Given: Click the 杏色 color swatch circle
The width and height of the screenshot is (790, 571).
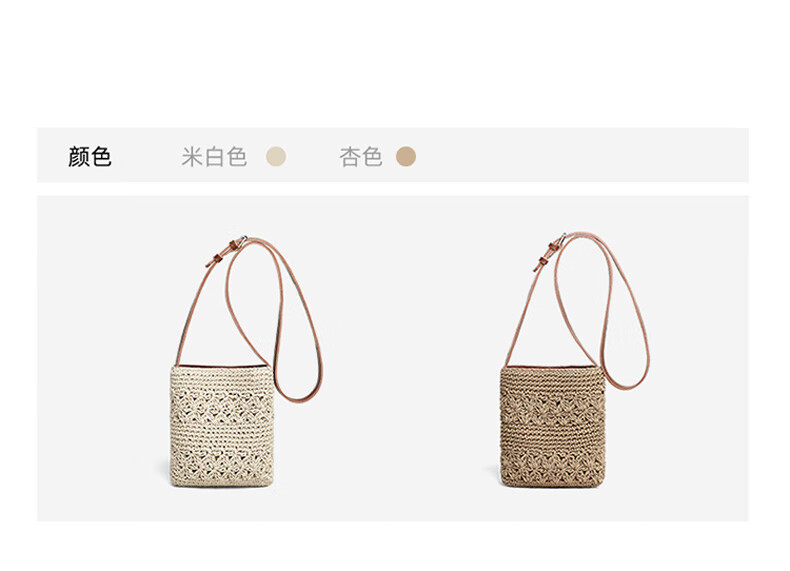Looking at the screenshot, I should point(406,156).
